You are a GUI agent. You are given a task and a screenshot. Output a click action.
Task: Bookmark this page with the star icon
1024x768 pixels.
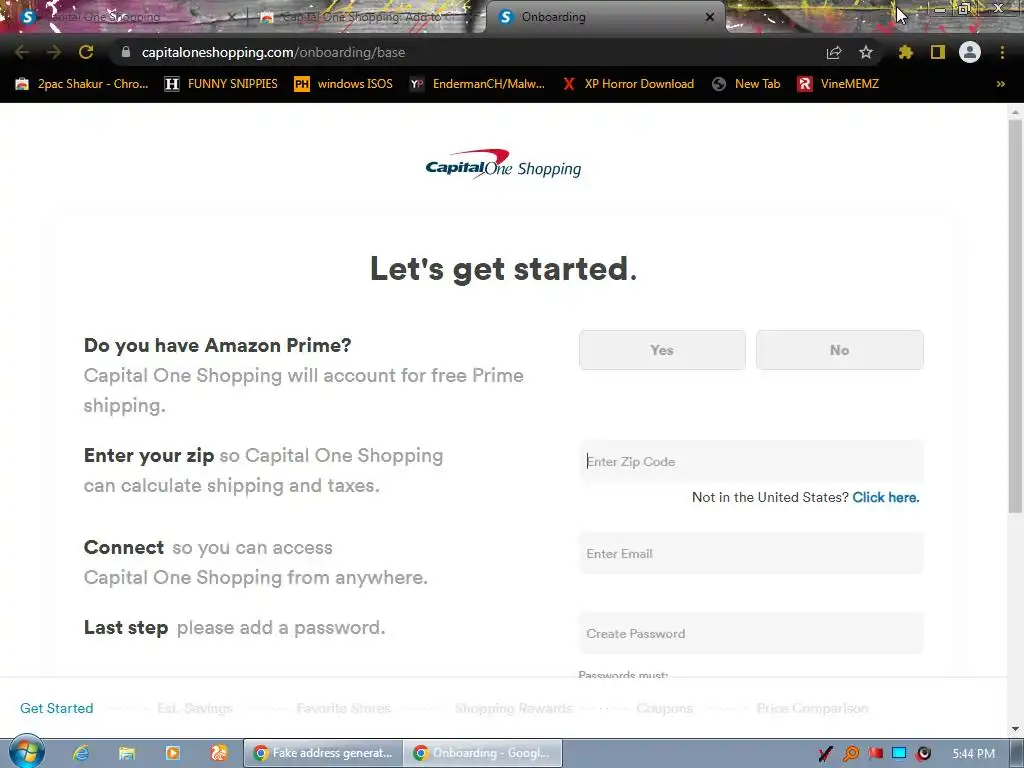[x=866, y=52]
